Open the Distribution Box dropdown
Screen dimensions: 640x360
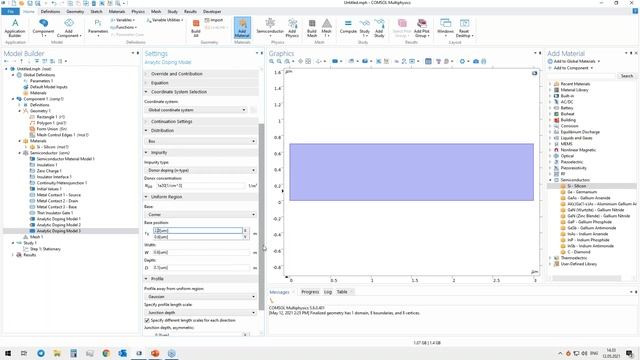[x=200, y=141]
